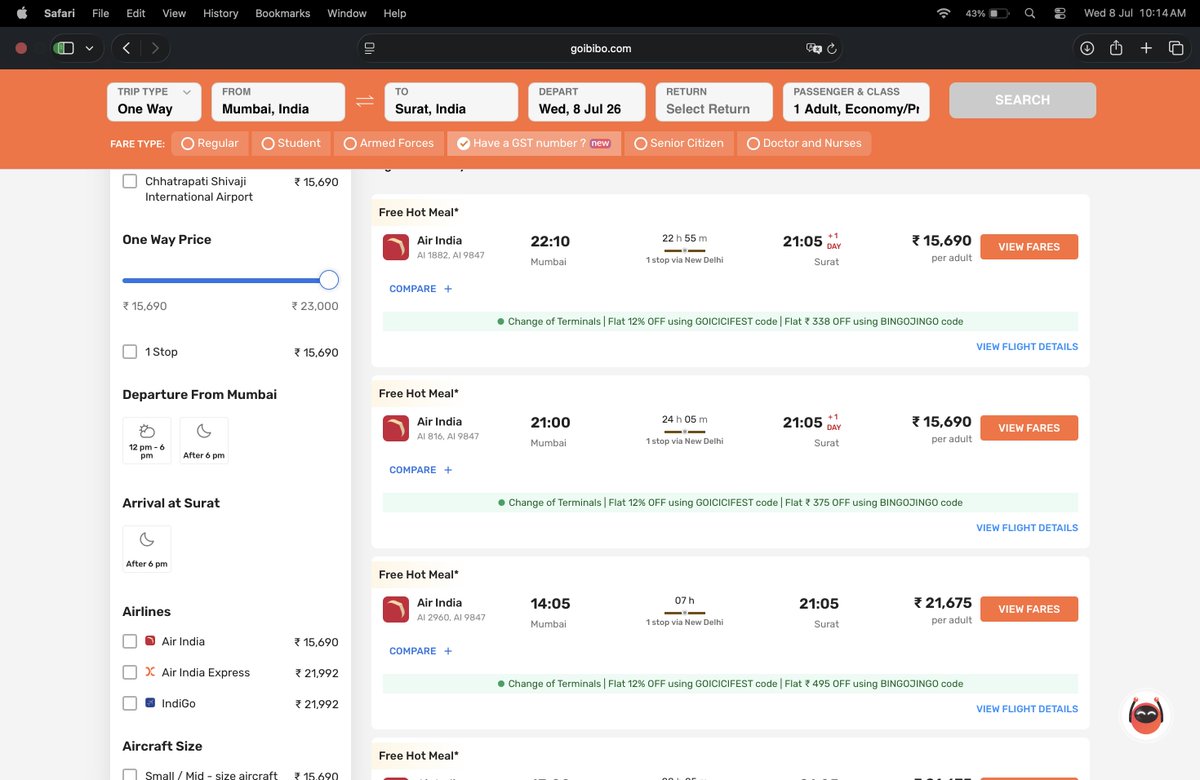Select After 6 pm departure from Mumbai
The height and width of the screenshot is (780, 1200).
tap(204, 440)
